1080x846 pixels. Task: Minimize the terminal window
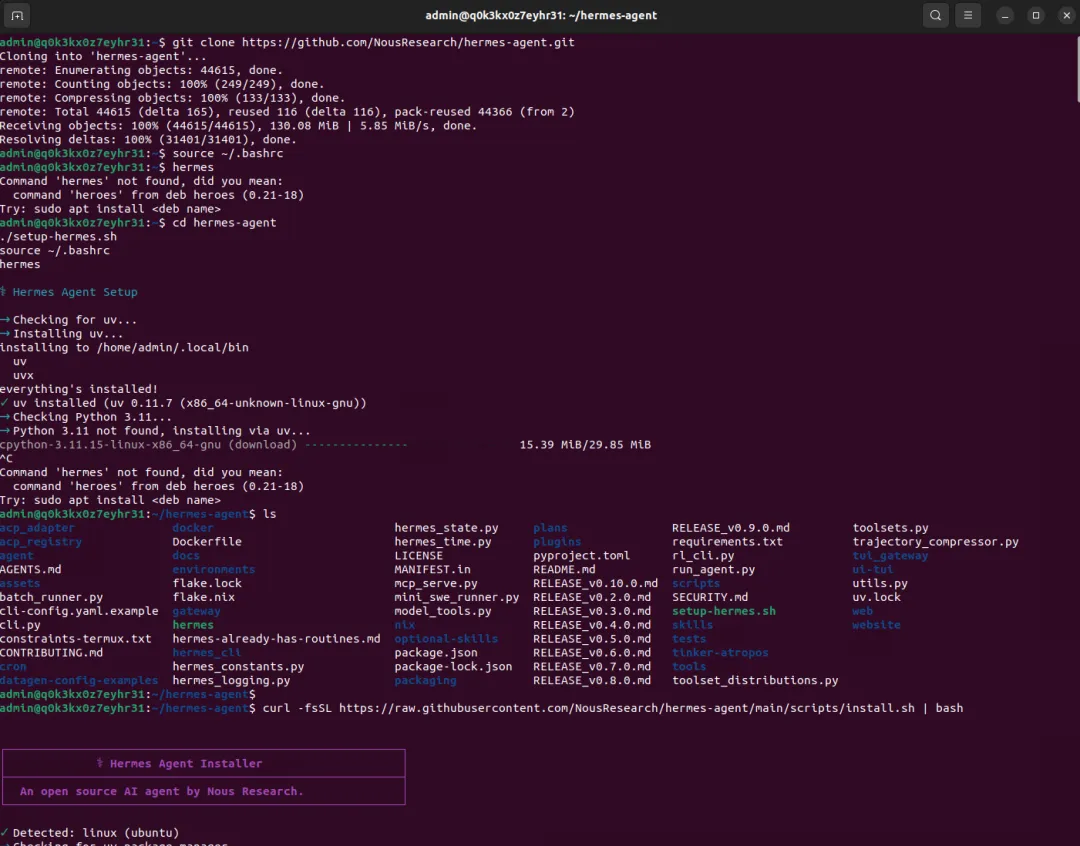[1005, 15]
